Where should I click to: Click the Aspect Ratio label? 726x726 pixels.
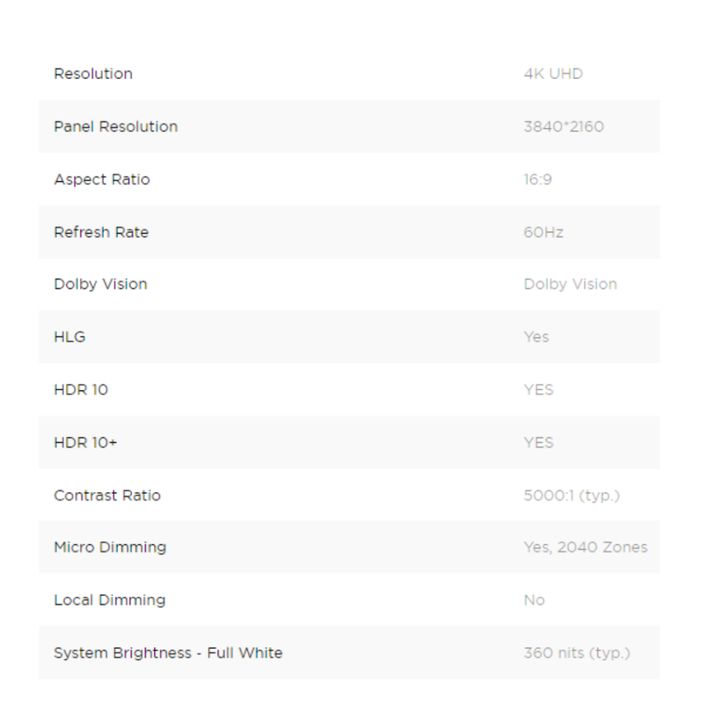pyautogui.click(x=100, y=180)
